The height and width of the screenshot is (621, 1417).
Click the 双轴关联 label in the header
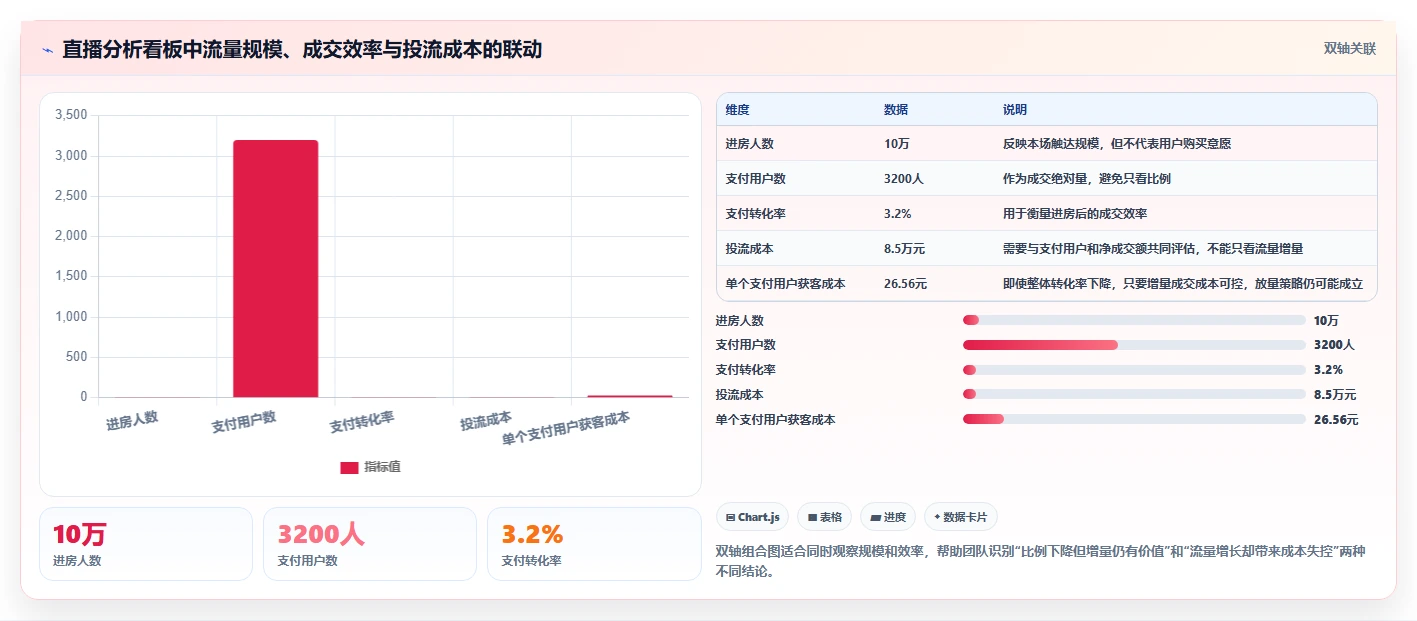(1350, 48)
